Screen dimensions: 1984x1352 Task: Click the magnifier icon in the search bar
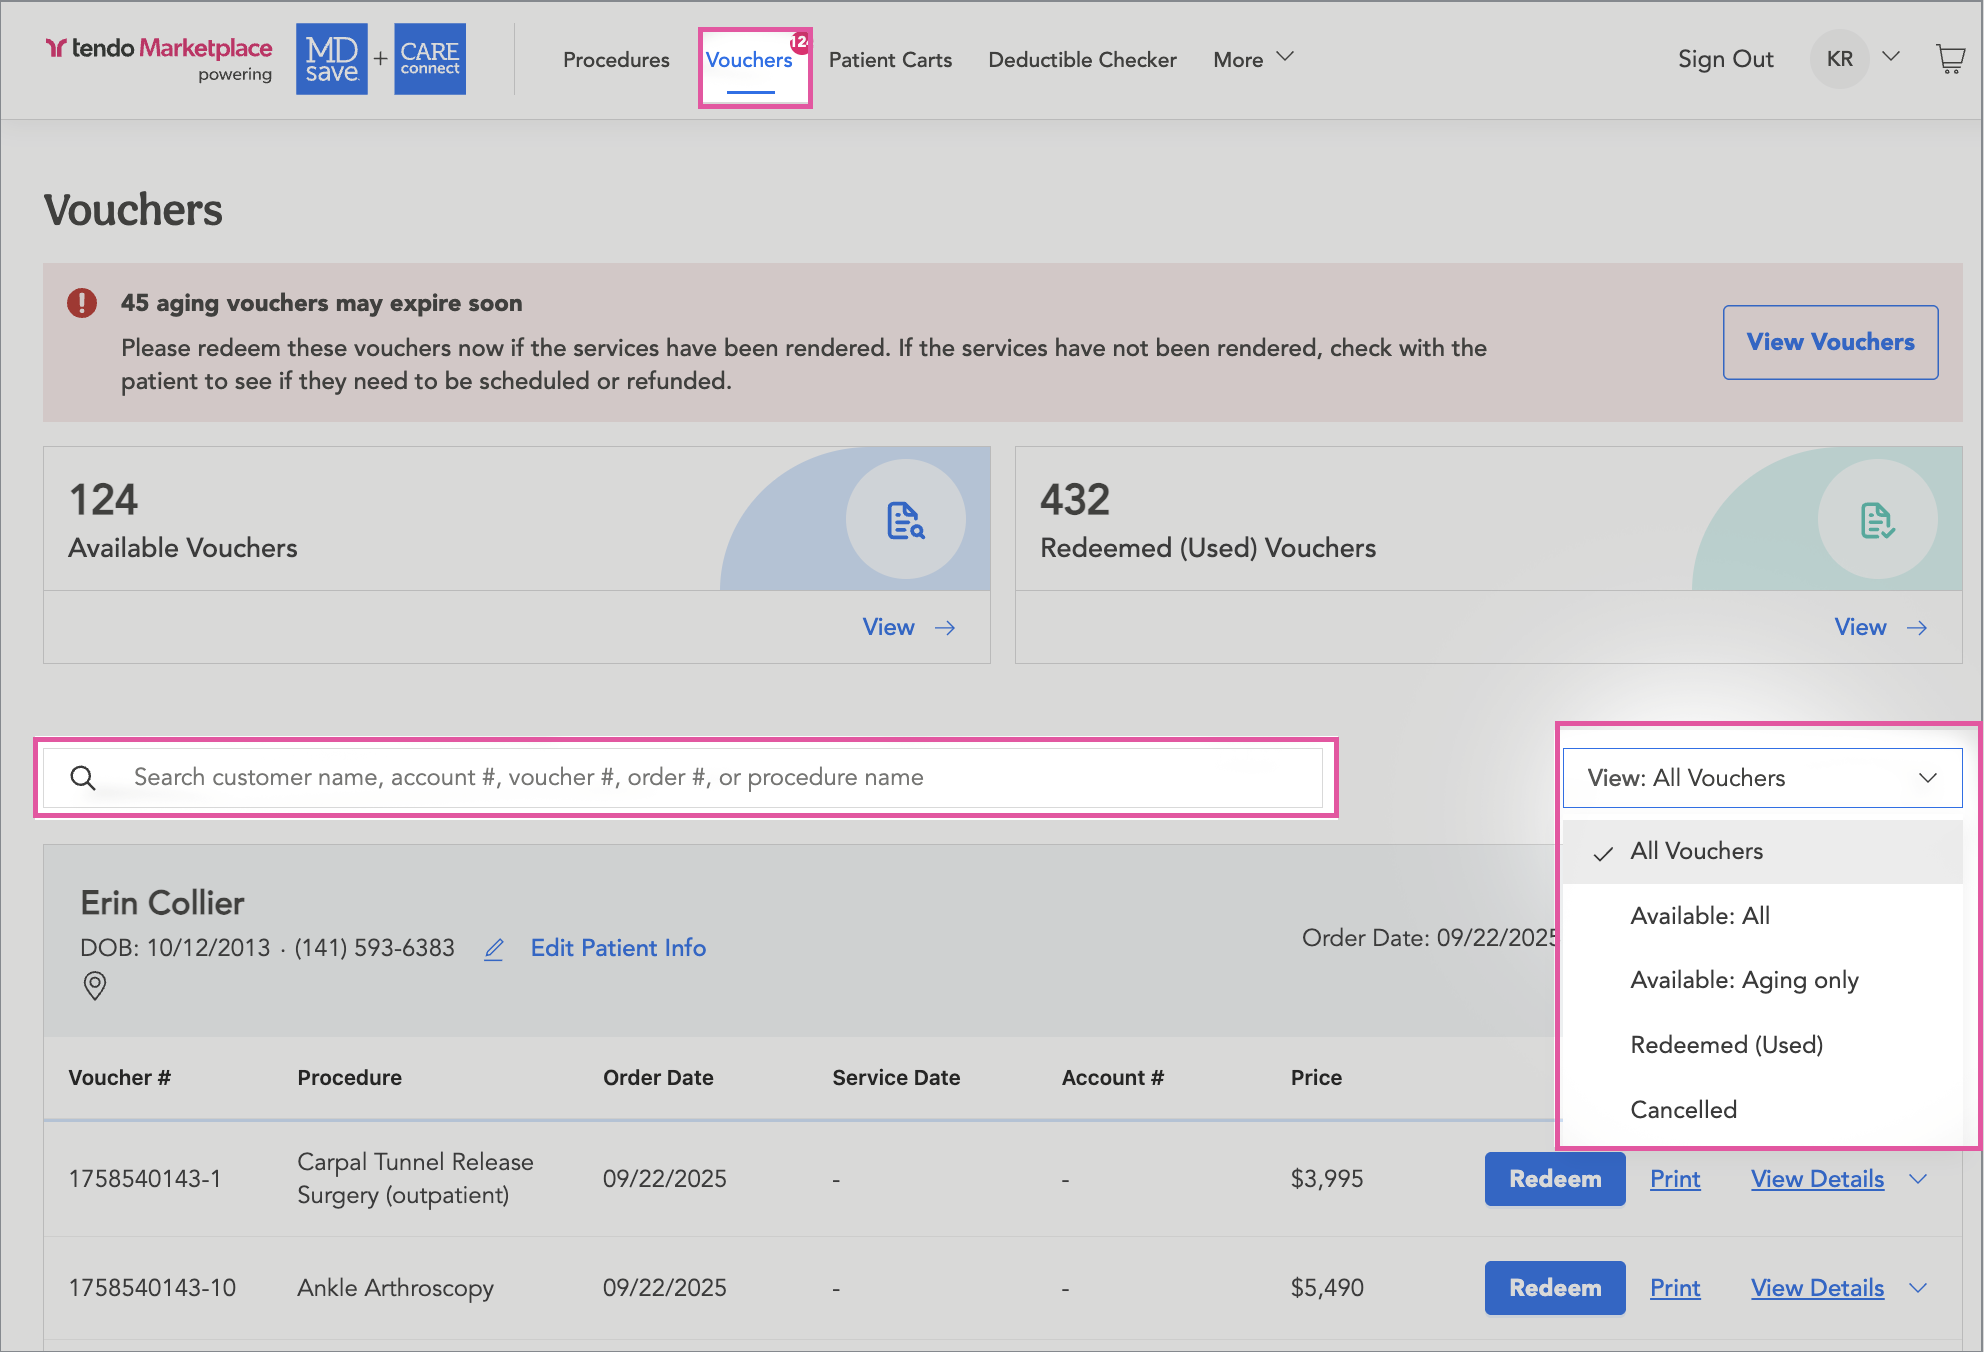pos(83,778)
